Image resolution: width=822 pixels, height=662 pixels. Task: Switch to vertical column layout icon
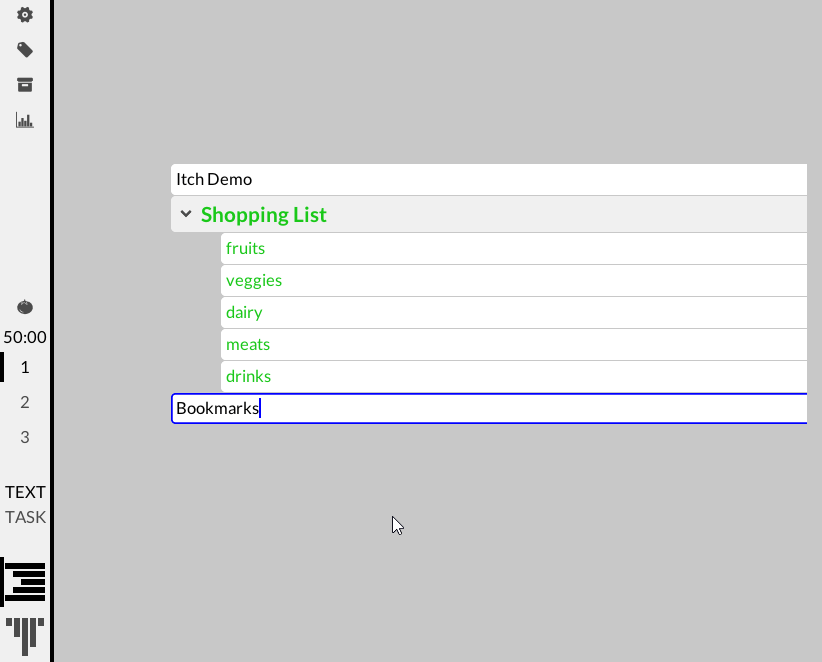click(x=25, y=634)
